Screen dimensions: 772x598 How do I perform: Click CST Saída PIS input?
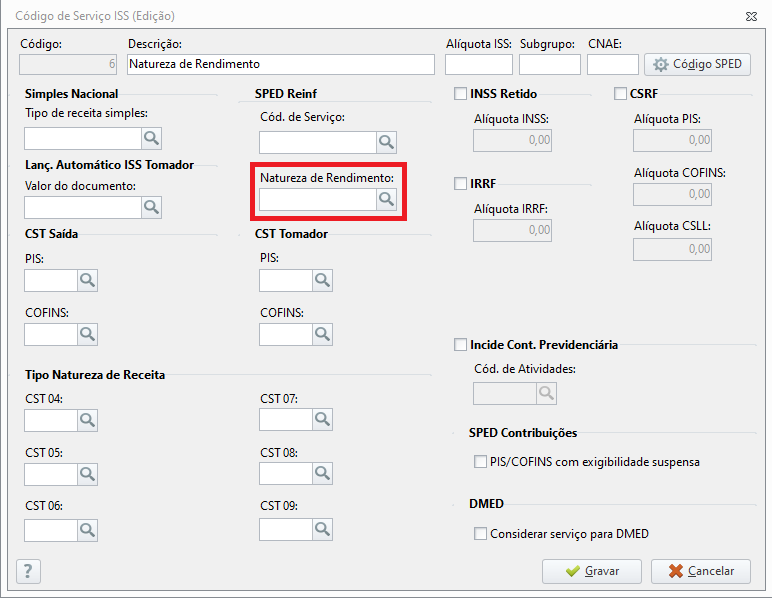pyautogui.click(x=51, y=280)
